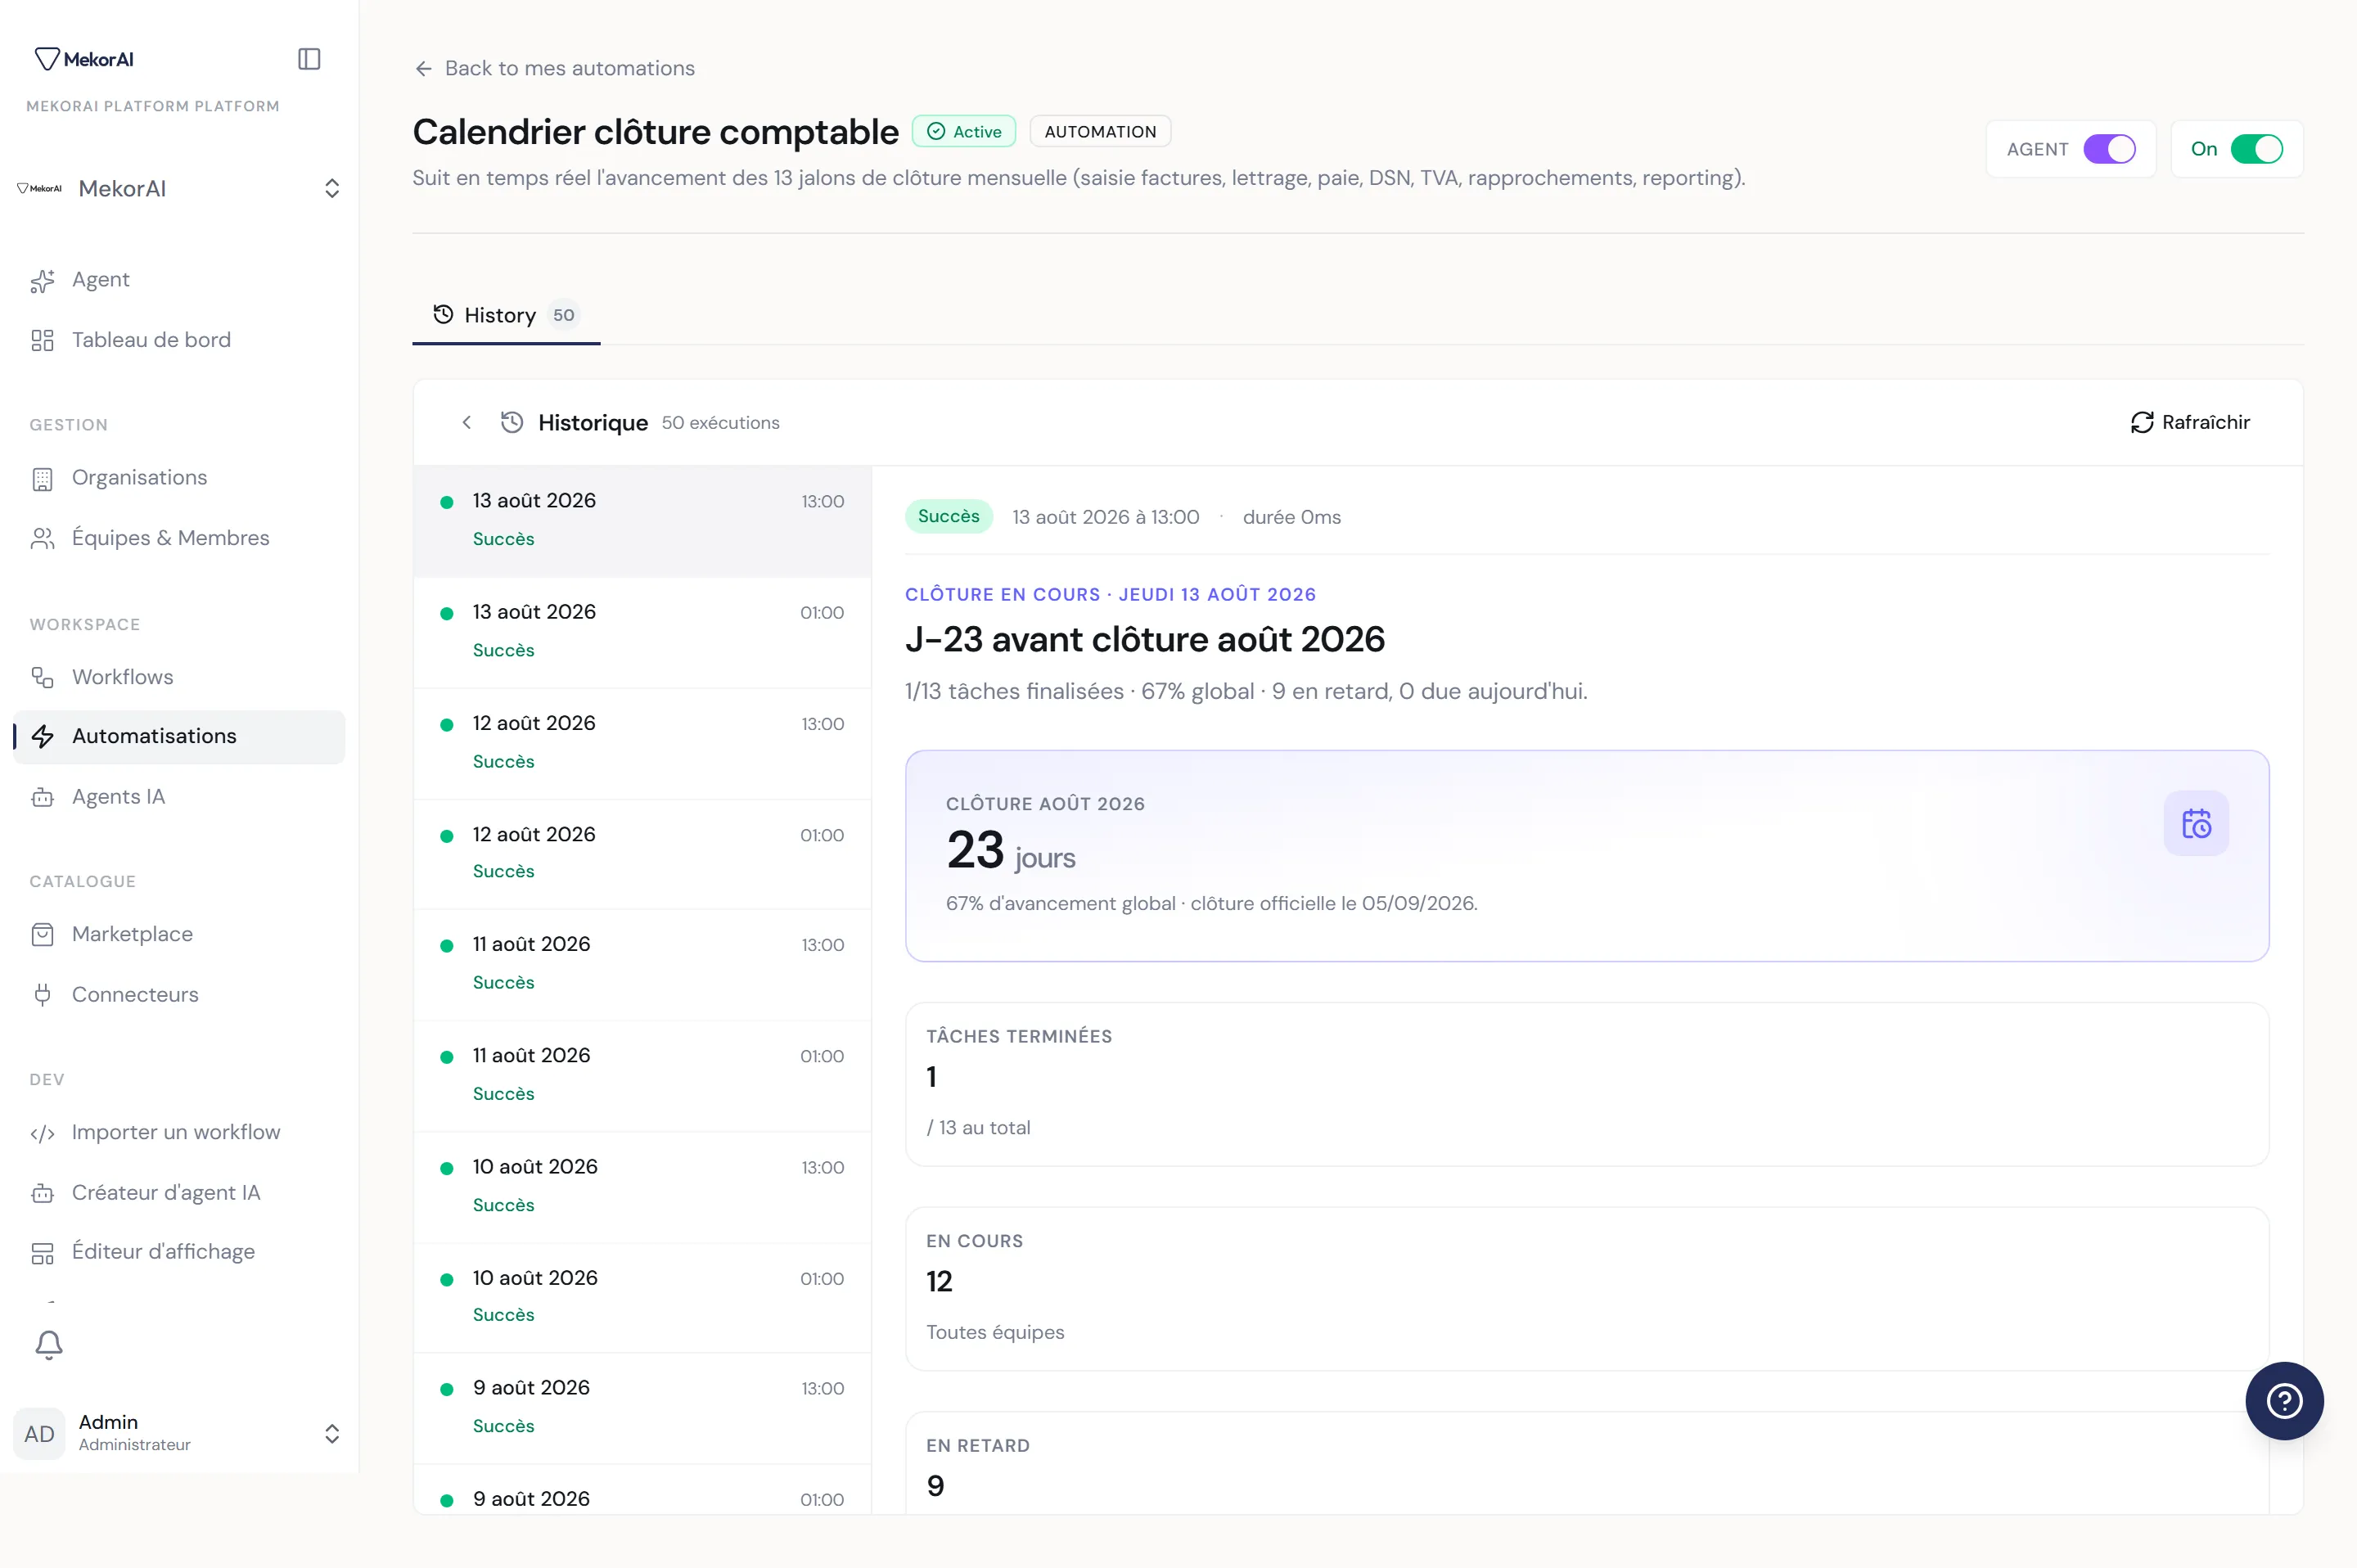Click the Automatisations lightning icon
Screen dimensions: 2357x1568
pos(42,737)
